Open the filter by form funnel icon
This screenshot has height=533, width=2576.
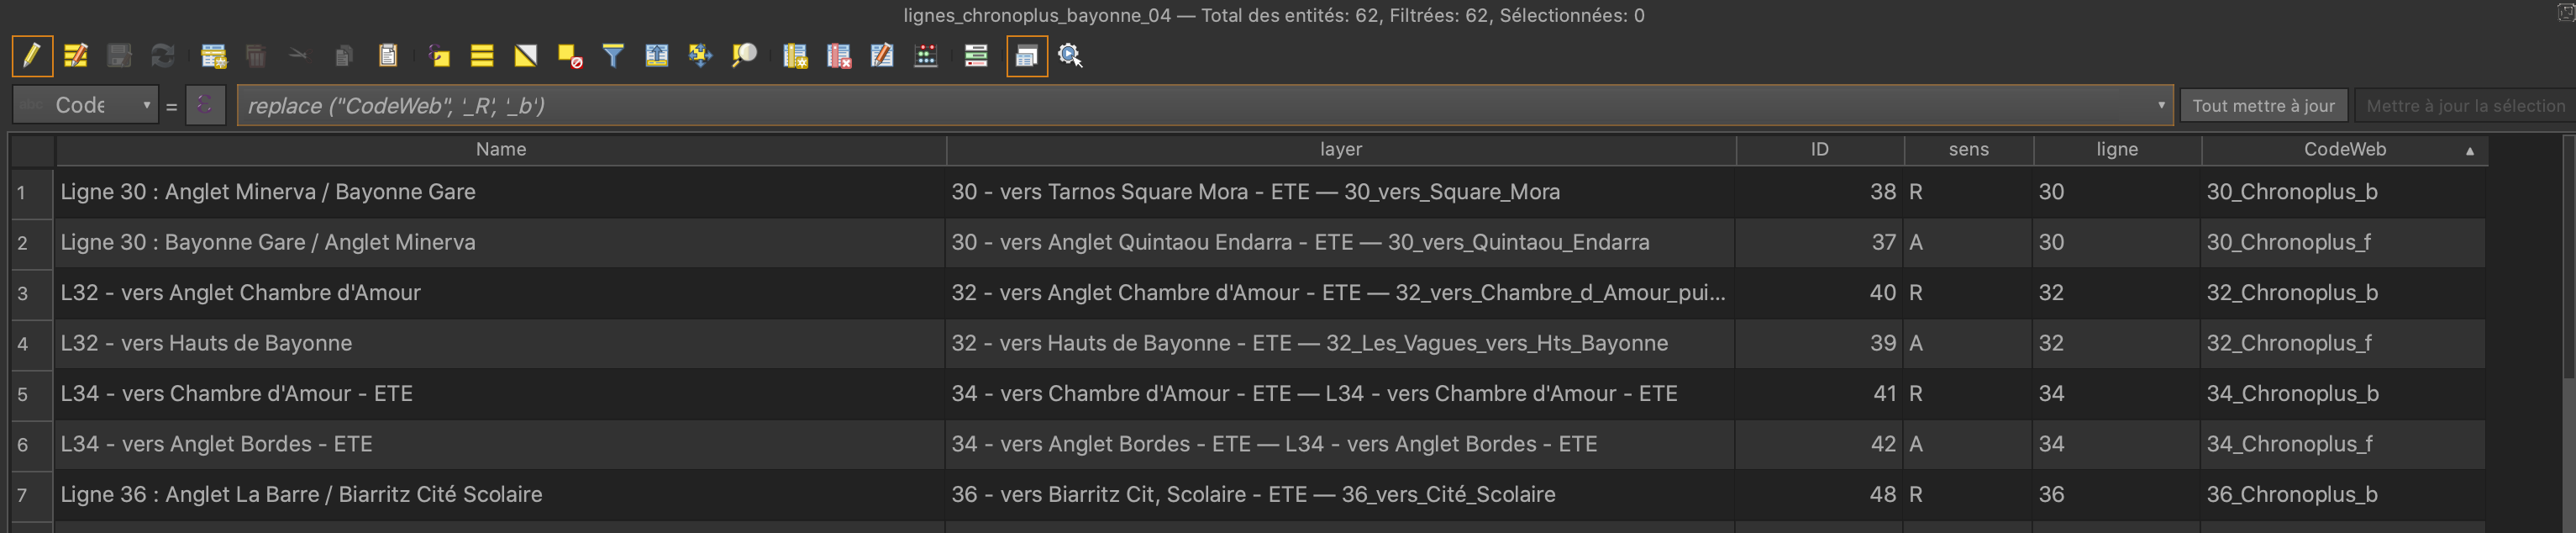pyautogui.click(x=613, y=56)
